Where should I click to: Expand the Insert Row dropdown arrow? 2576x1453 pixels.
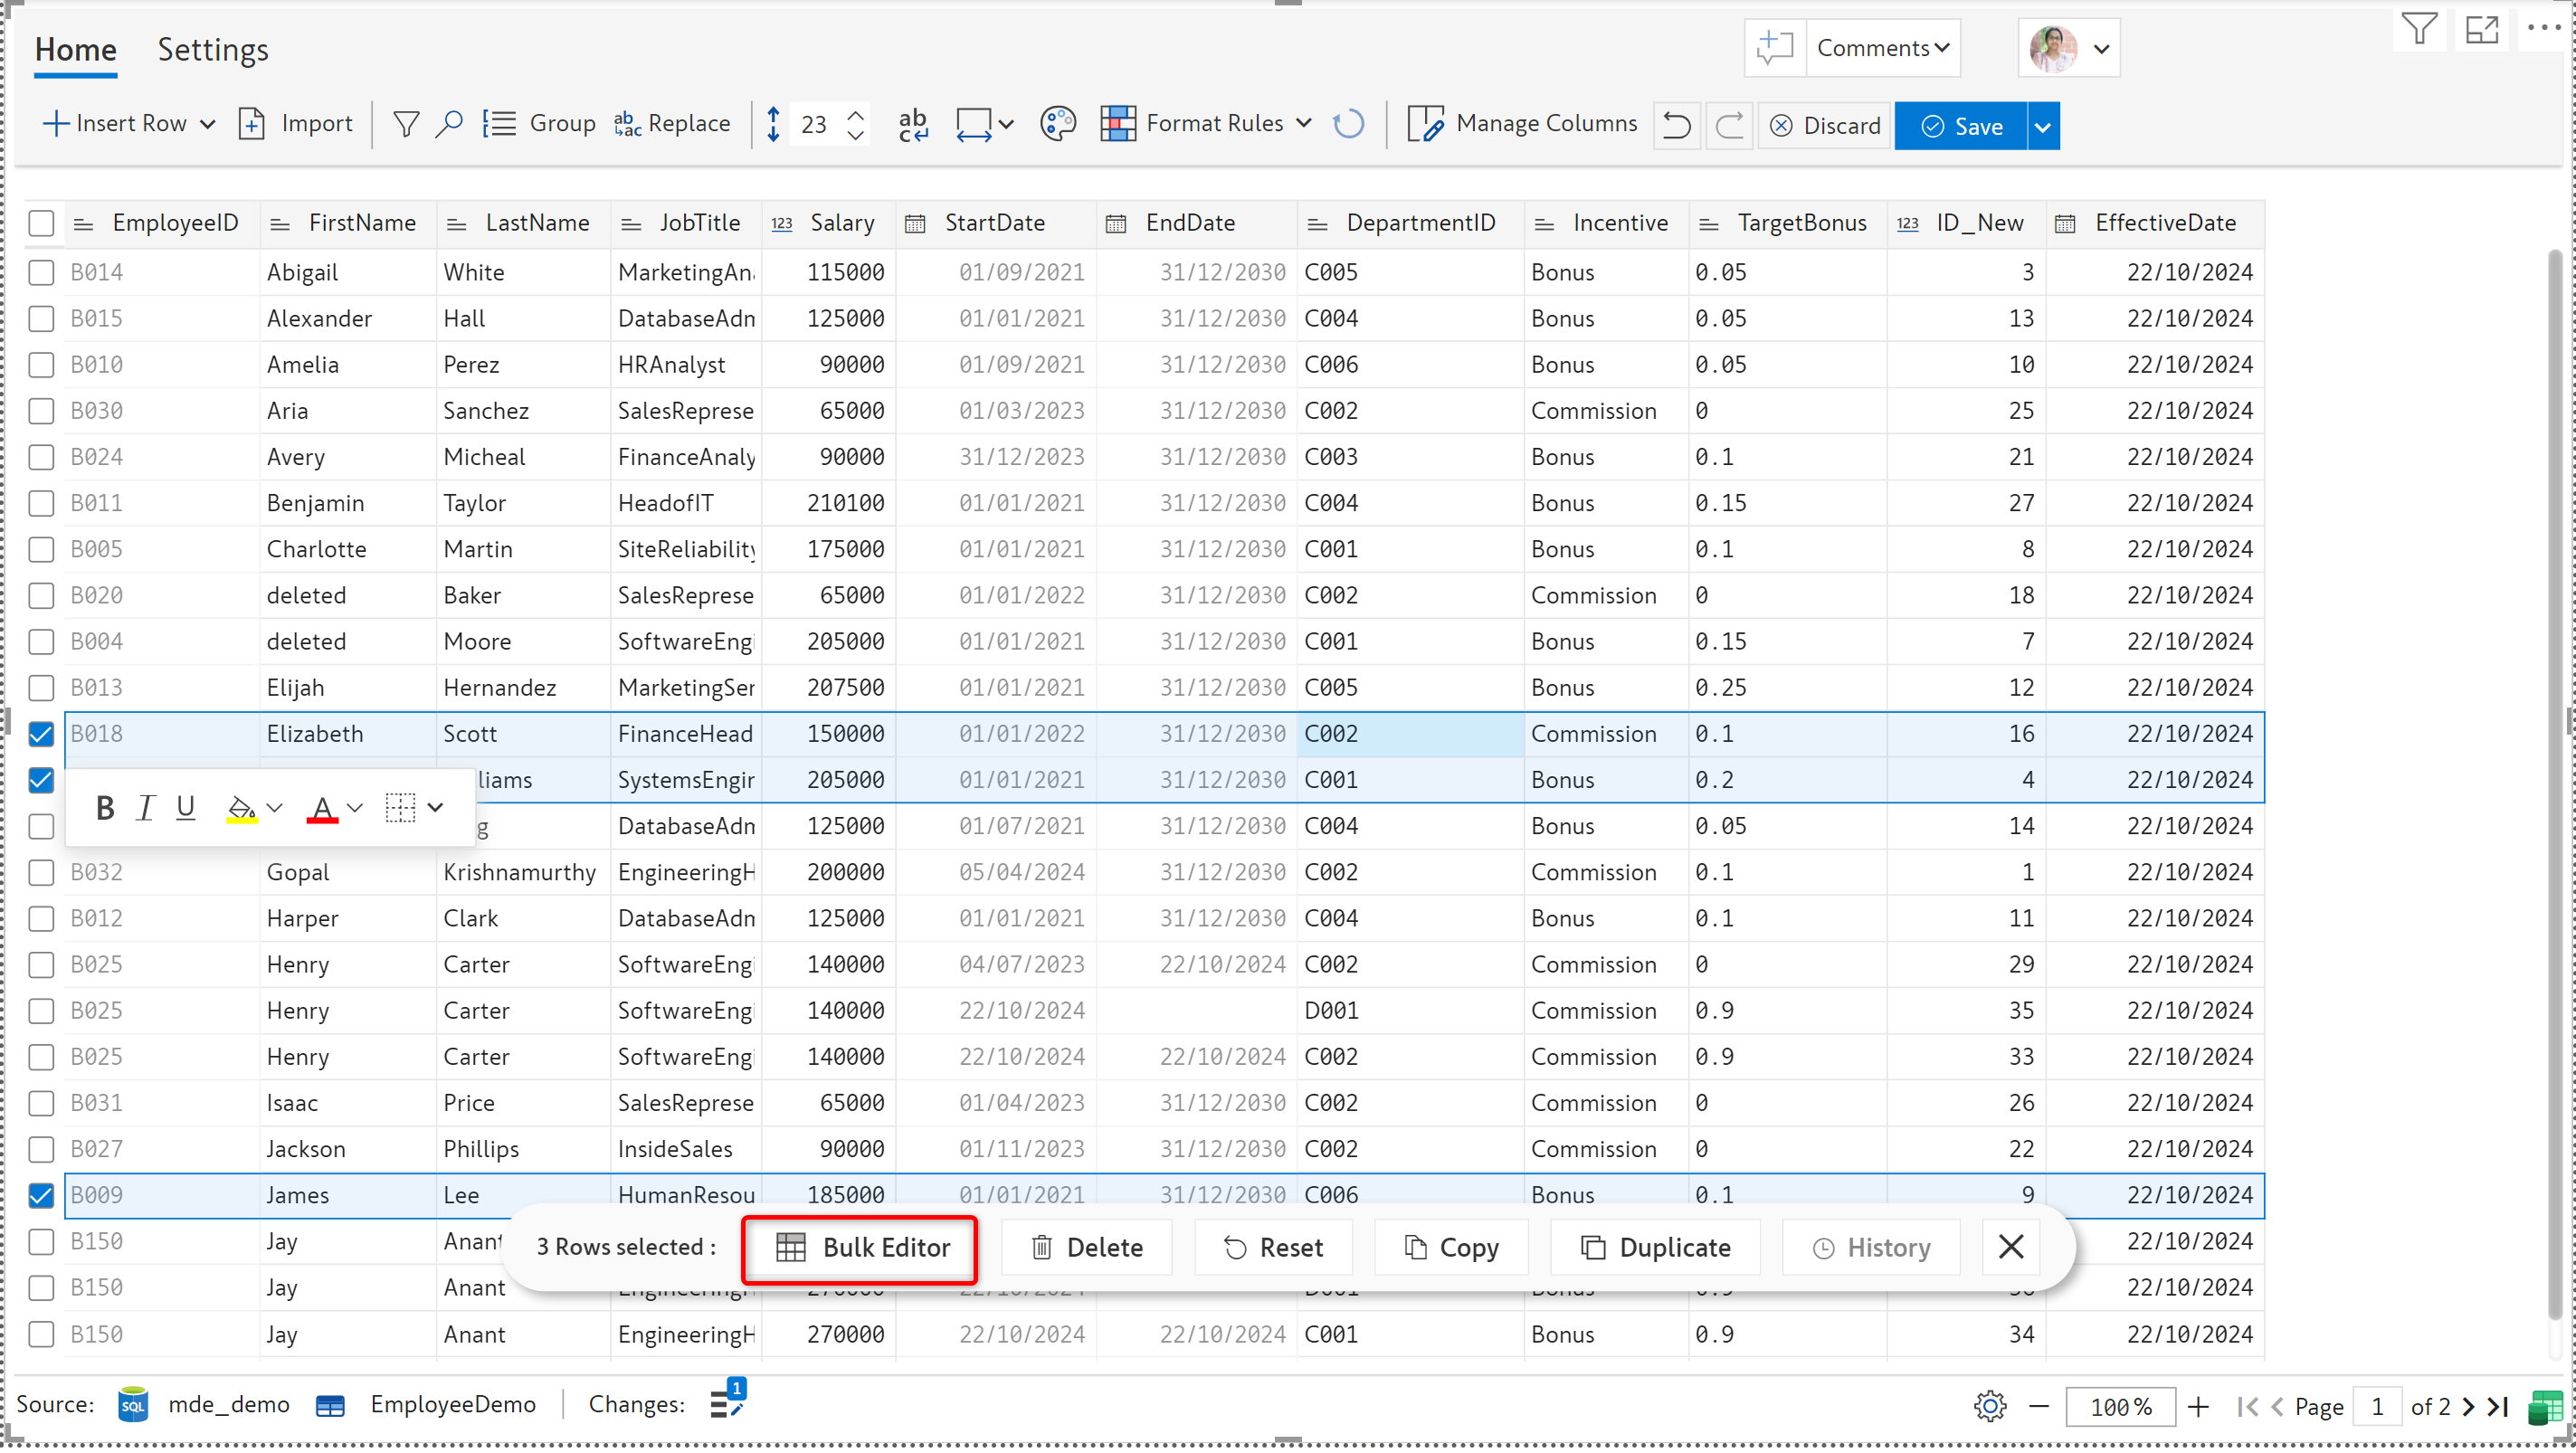(x=208, y=124)
